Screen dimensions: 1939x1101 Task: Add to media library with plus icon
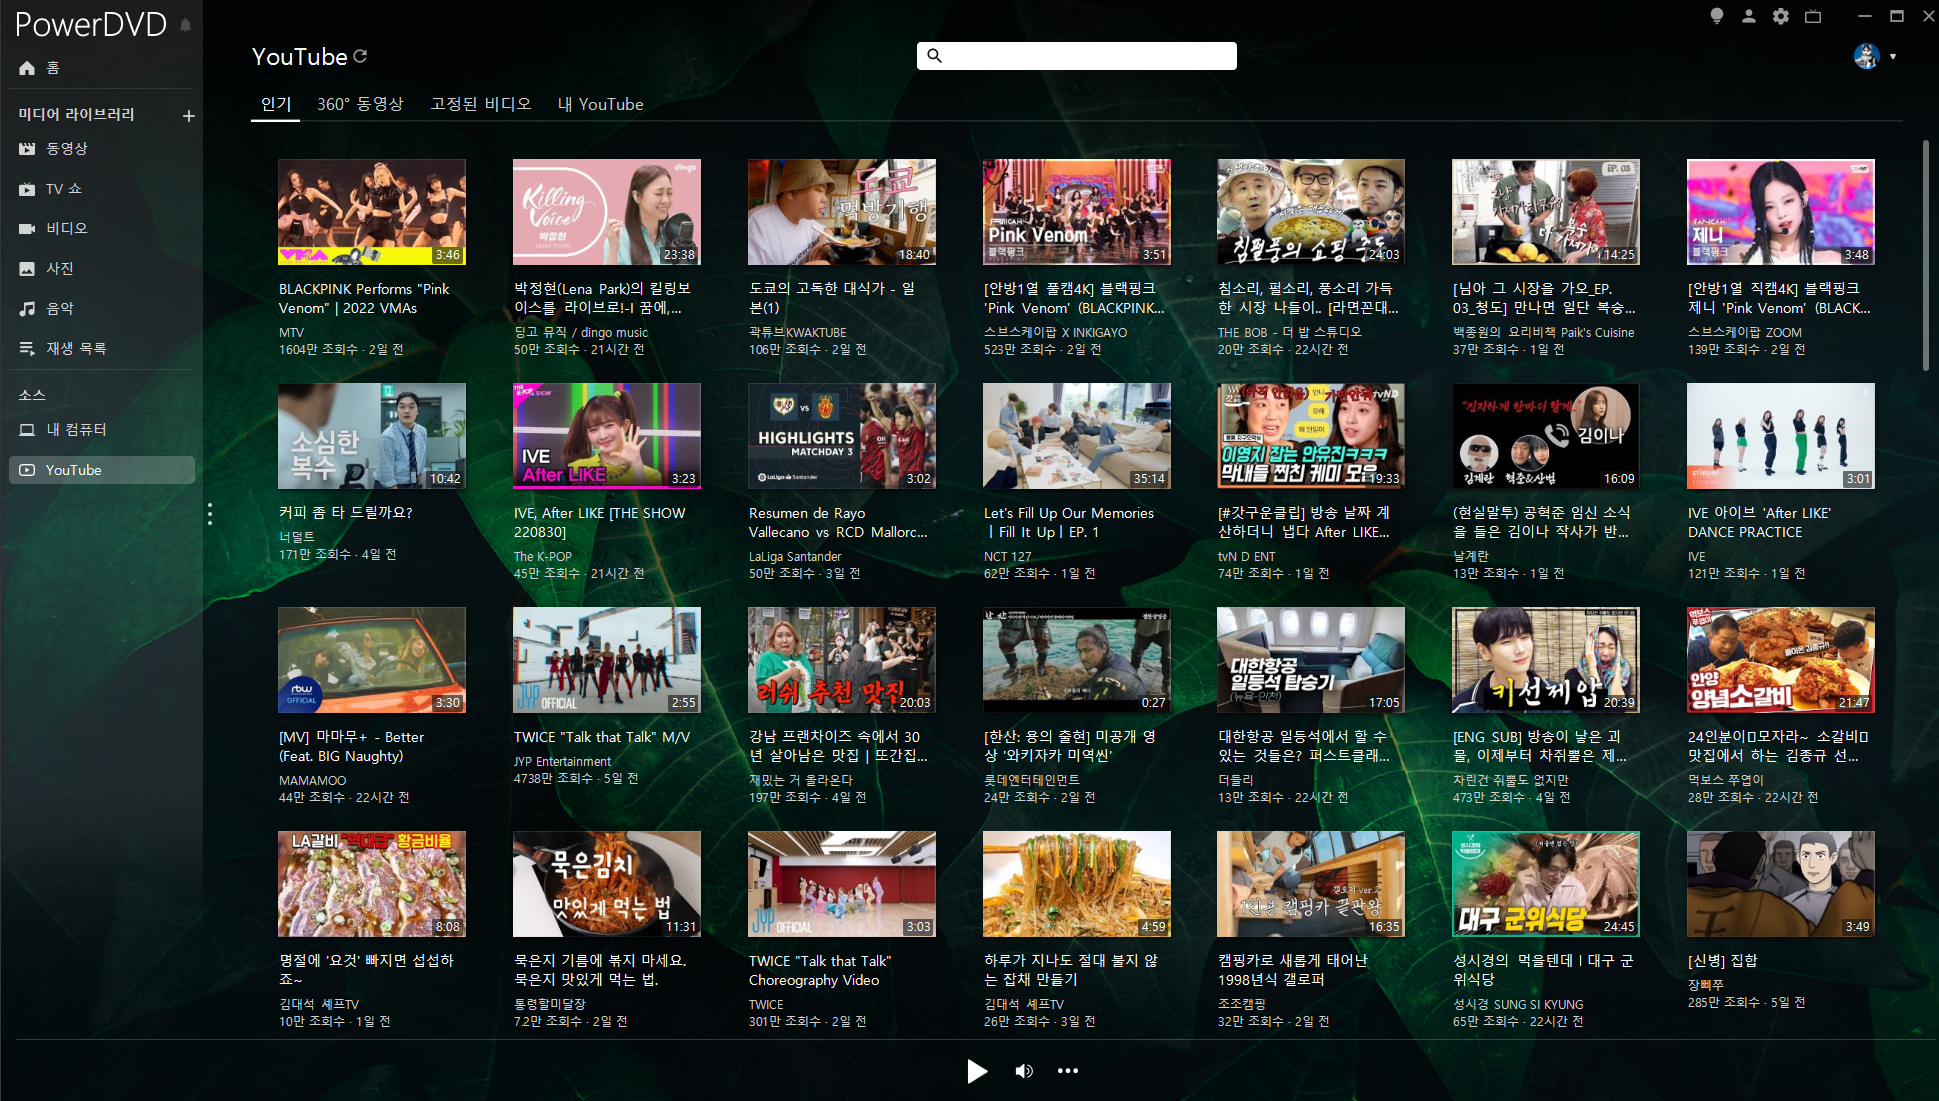tap(189, 116)
